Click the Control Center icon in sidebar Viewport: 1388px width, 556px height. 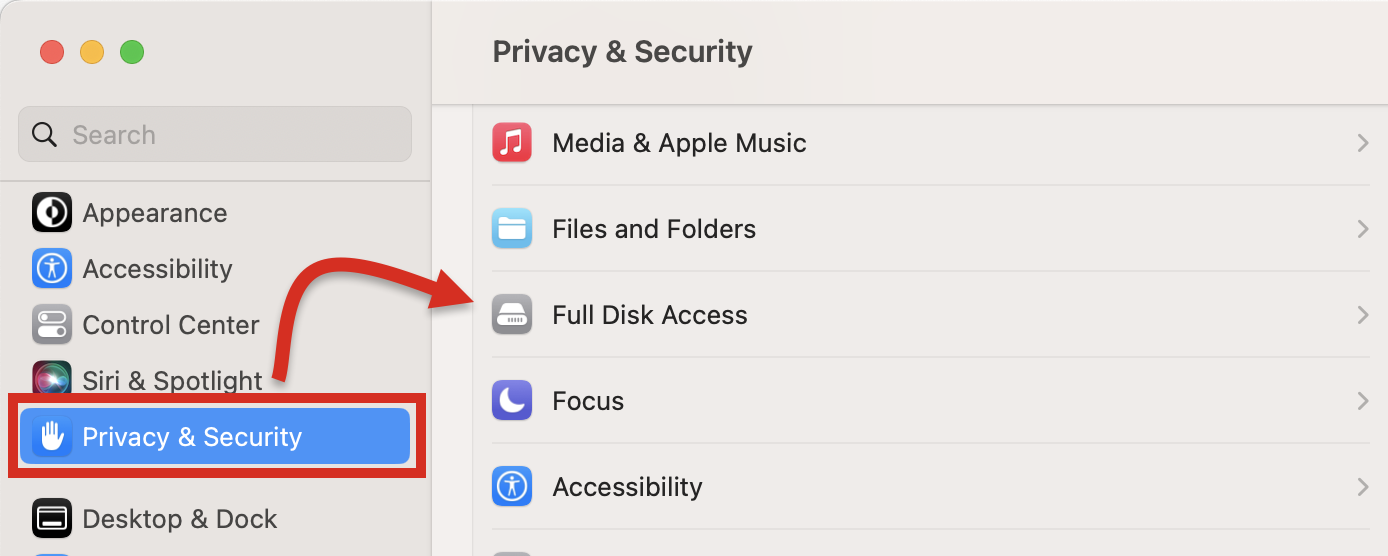[x=52, y=325]
